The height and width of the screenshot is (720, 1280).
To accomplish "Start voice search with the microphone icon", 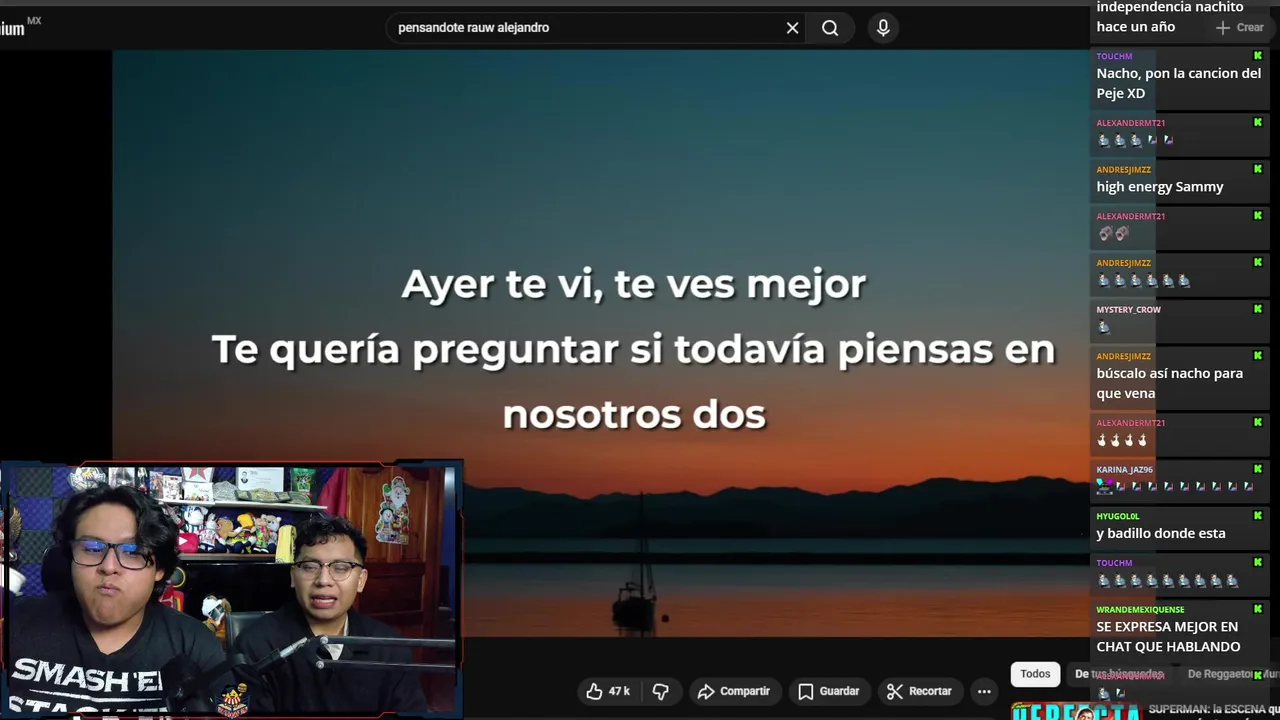I will pyautogui.click(x=883, y=28).
